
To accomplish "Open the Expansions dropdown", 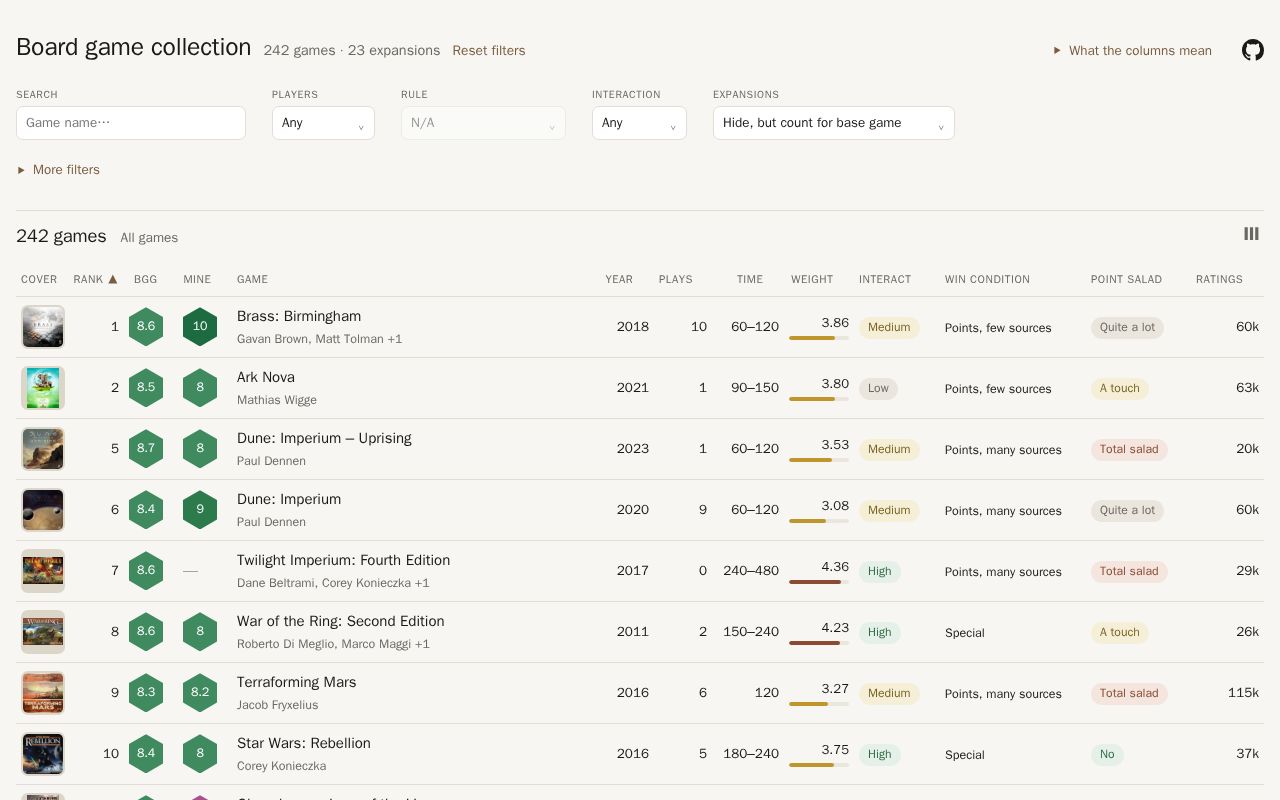I will tap(834, 123).
